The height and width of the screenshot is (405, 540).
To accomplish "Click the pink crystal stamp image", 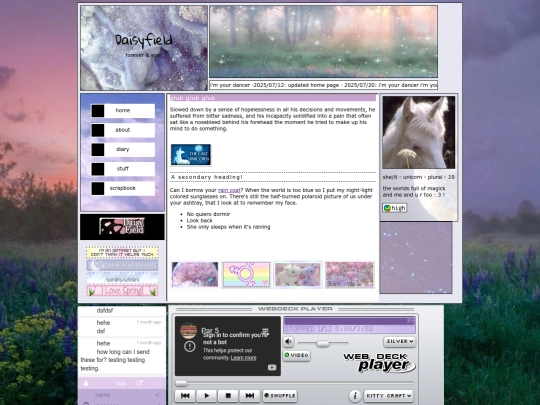I will point(195,274).
